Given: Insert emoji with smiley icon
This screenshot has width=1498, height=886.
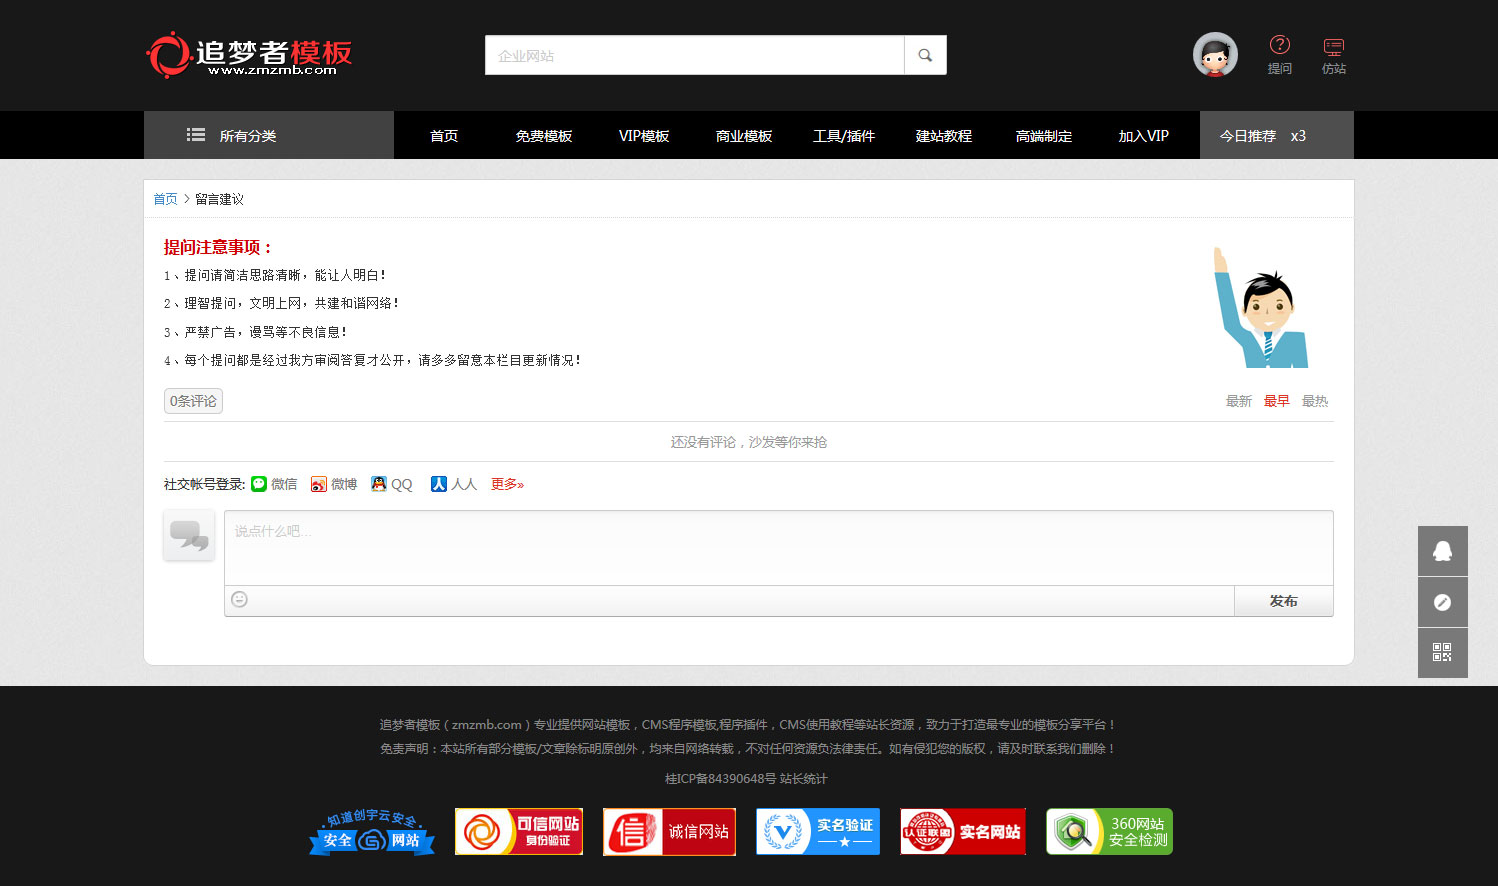Looking at the screenshot, I should [x=239, y=600].
